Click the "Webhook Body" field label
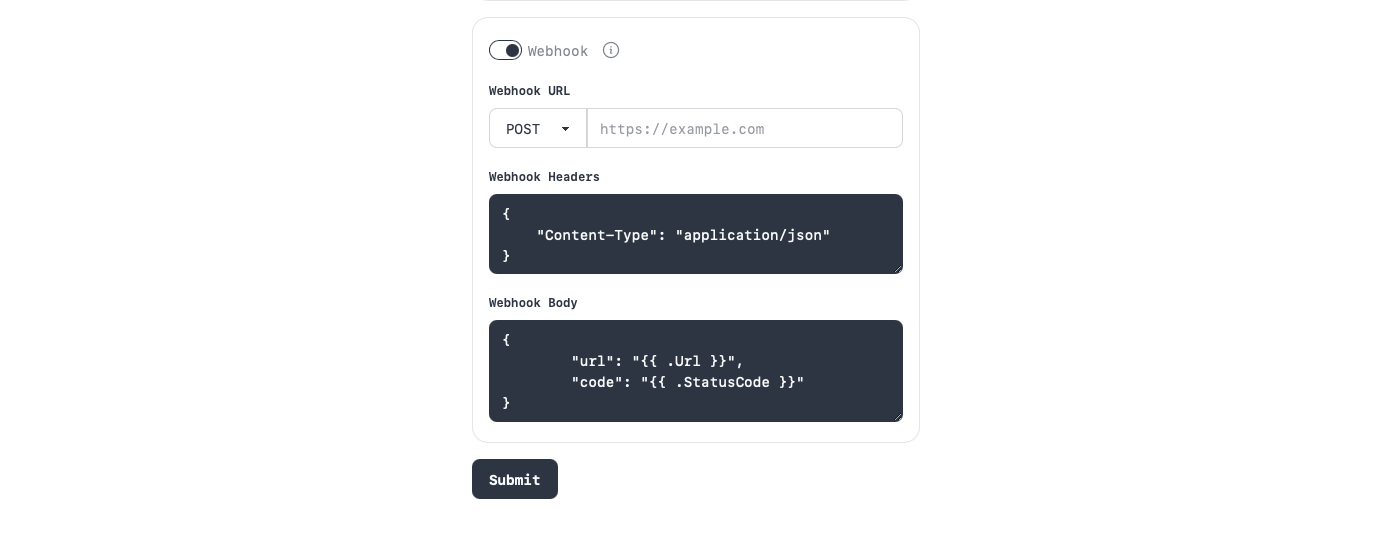 (x=533, y=303)
